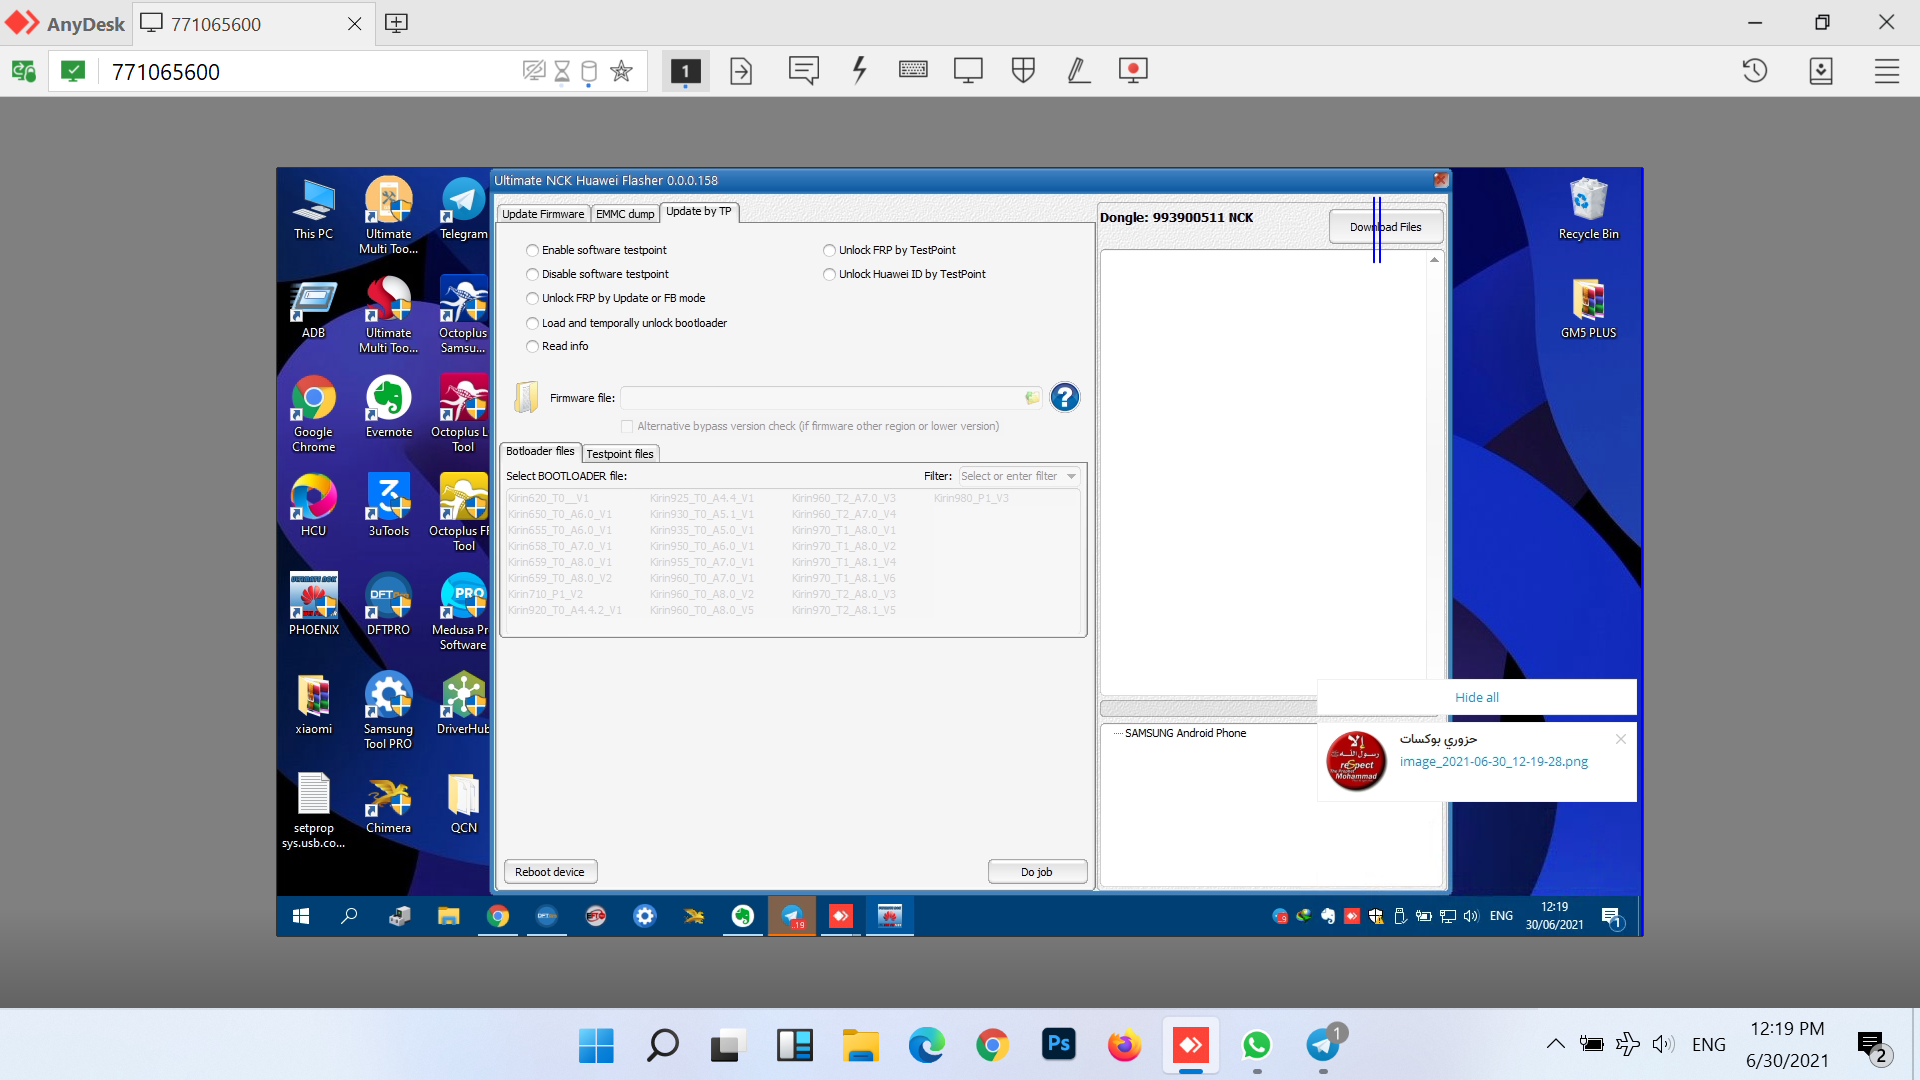Viewport: 1920px width, 1080px height.
Task: Open image_2021-06-30_12-19-28.png notification link
Action: pos(1494,761)
